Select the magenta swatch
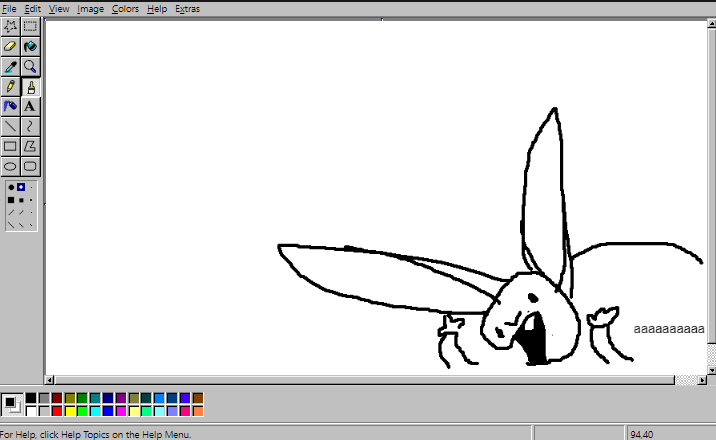The image size is (716, 440). [x=121, y=411]
